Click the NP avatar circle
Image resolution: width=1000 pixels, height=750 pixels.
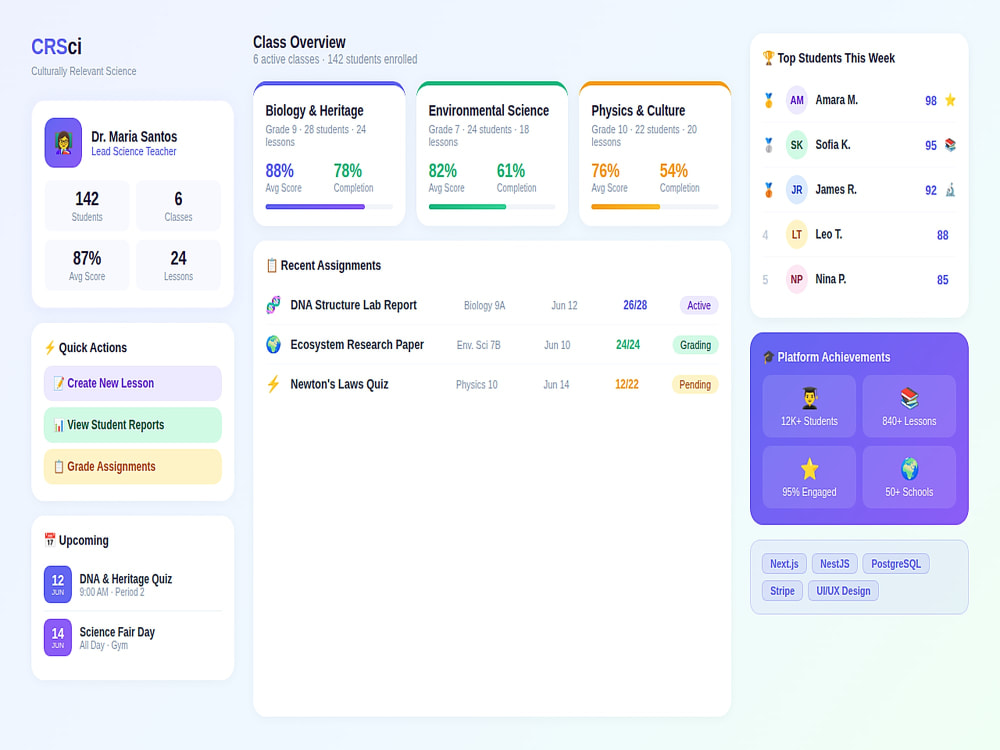coord(797,279)
